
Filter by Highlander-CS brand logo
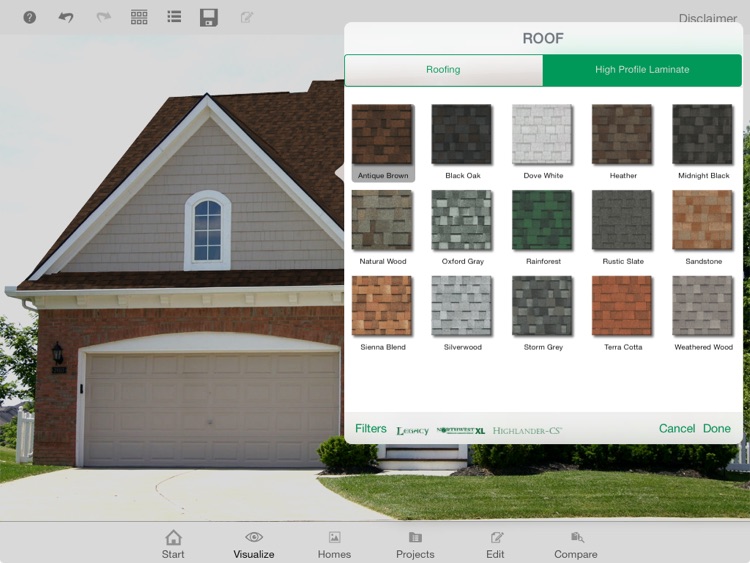(x=527, y=431)
